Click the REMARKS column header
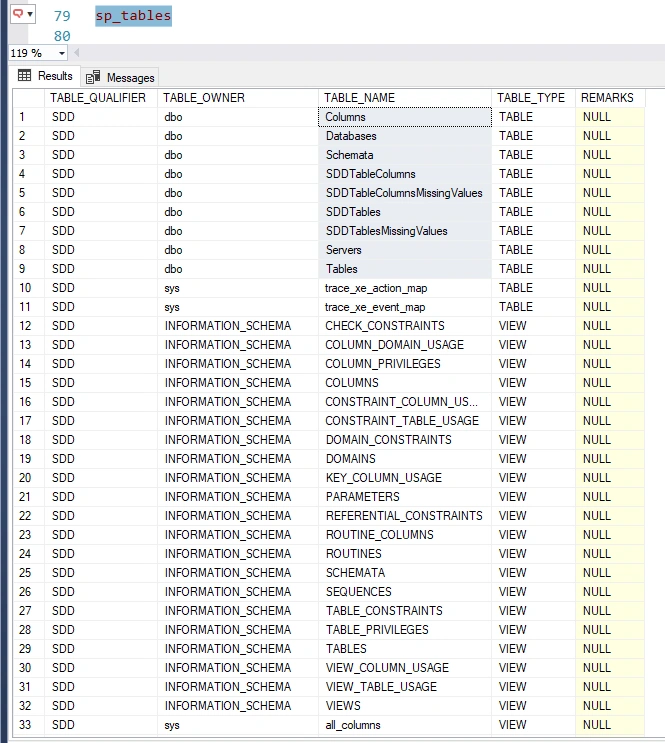This screenshot has width=665, height=743. tap(610, 98)
